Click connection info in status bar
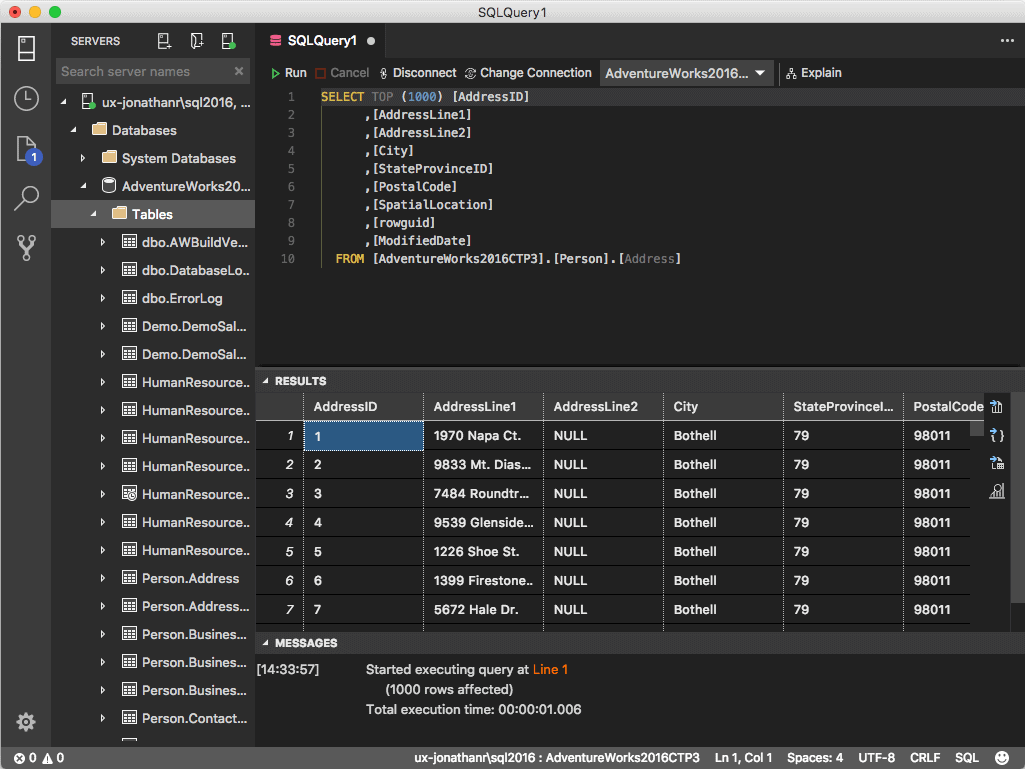The width and height of the screenshot is (1025, 769). pos(556,758)
